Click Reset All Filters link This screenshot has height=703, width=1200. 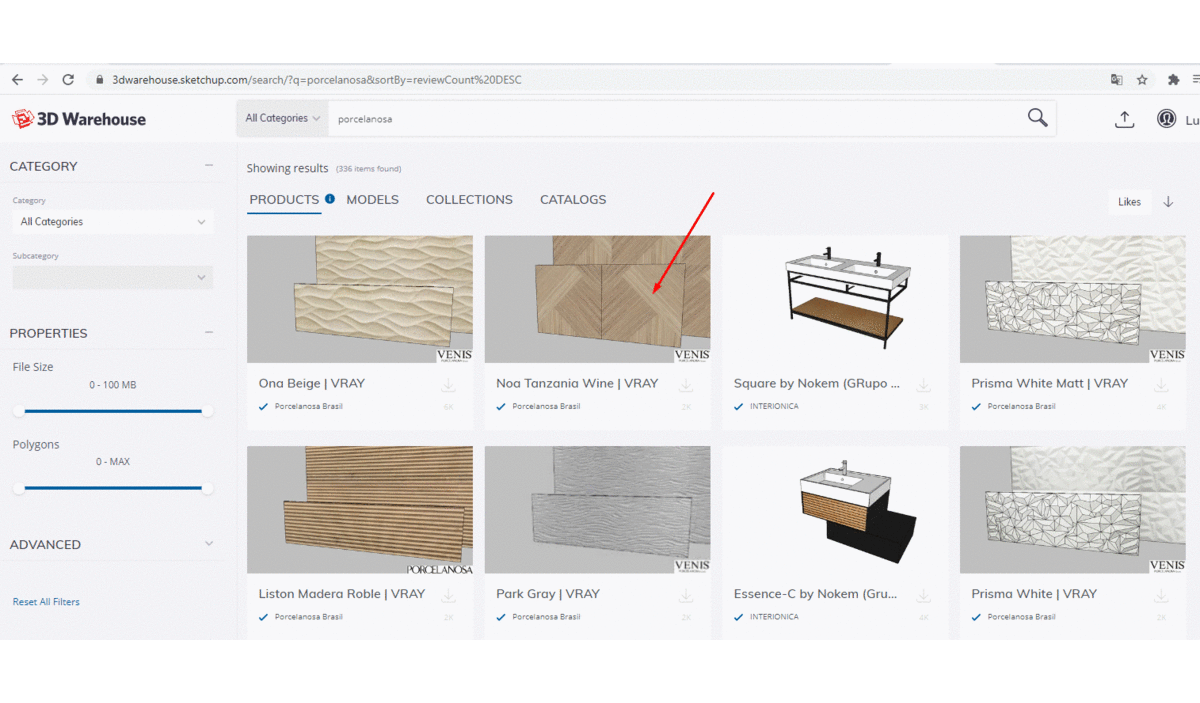tap(46, 602)
